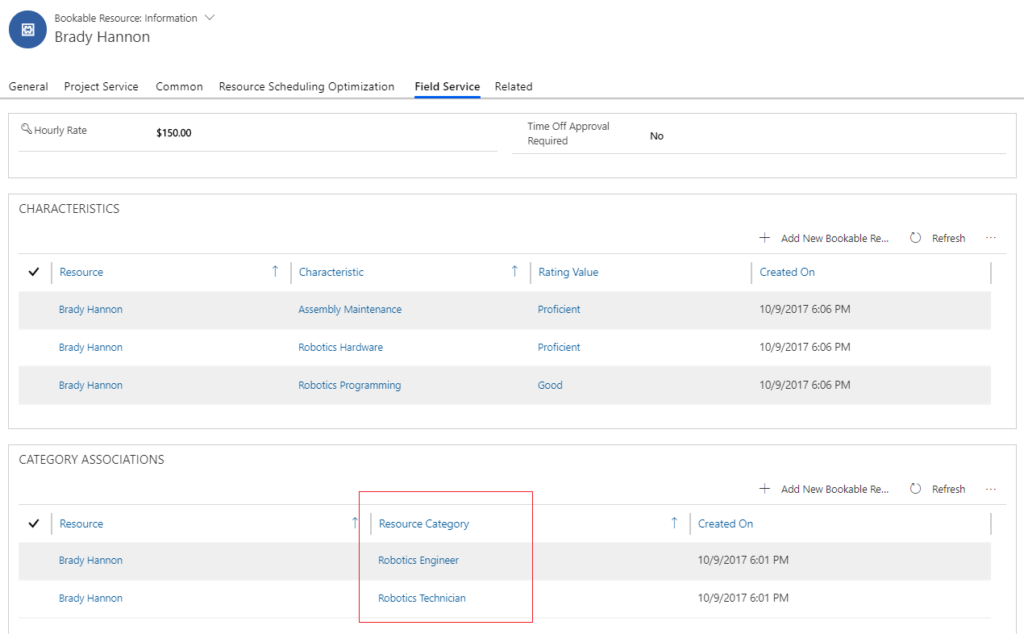Add new record in Characteristics grid
Screen dimensions: 1024x634
pyautogui.click(x=825, y=238)
